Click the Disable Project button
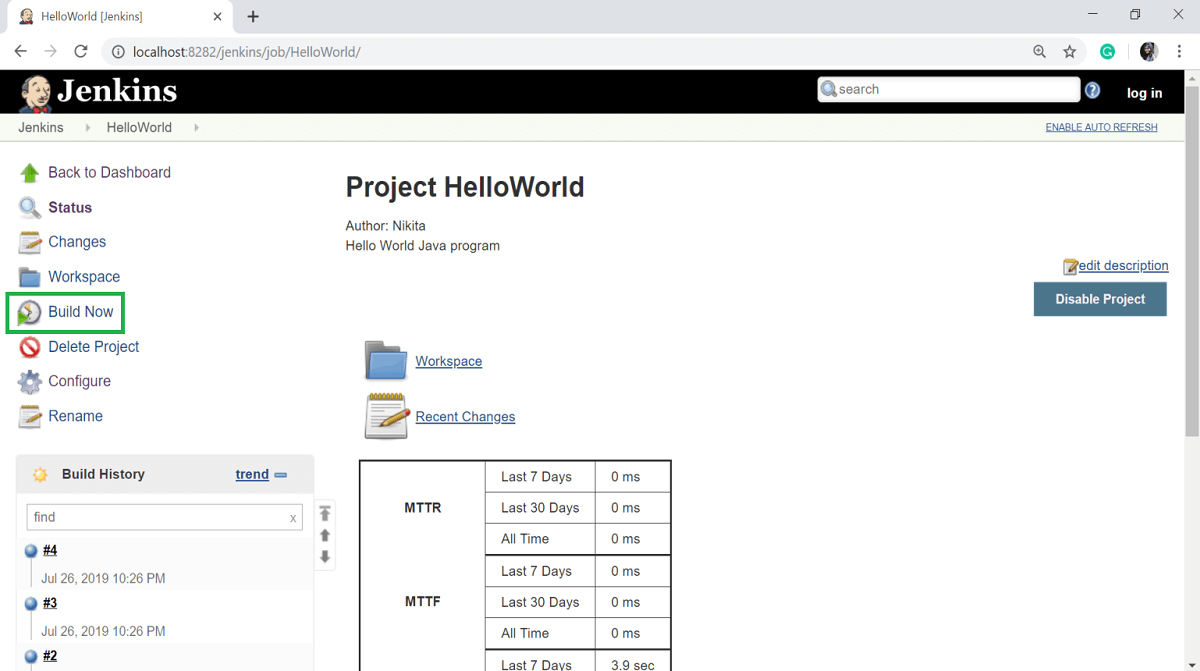The image size is (1200, 671). 1100,299
